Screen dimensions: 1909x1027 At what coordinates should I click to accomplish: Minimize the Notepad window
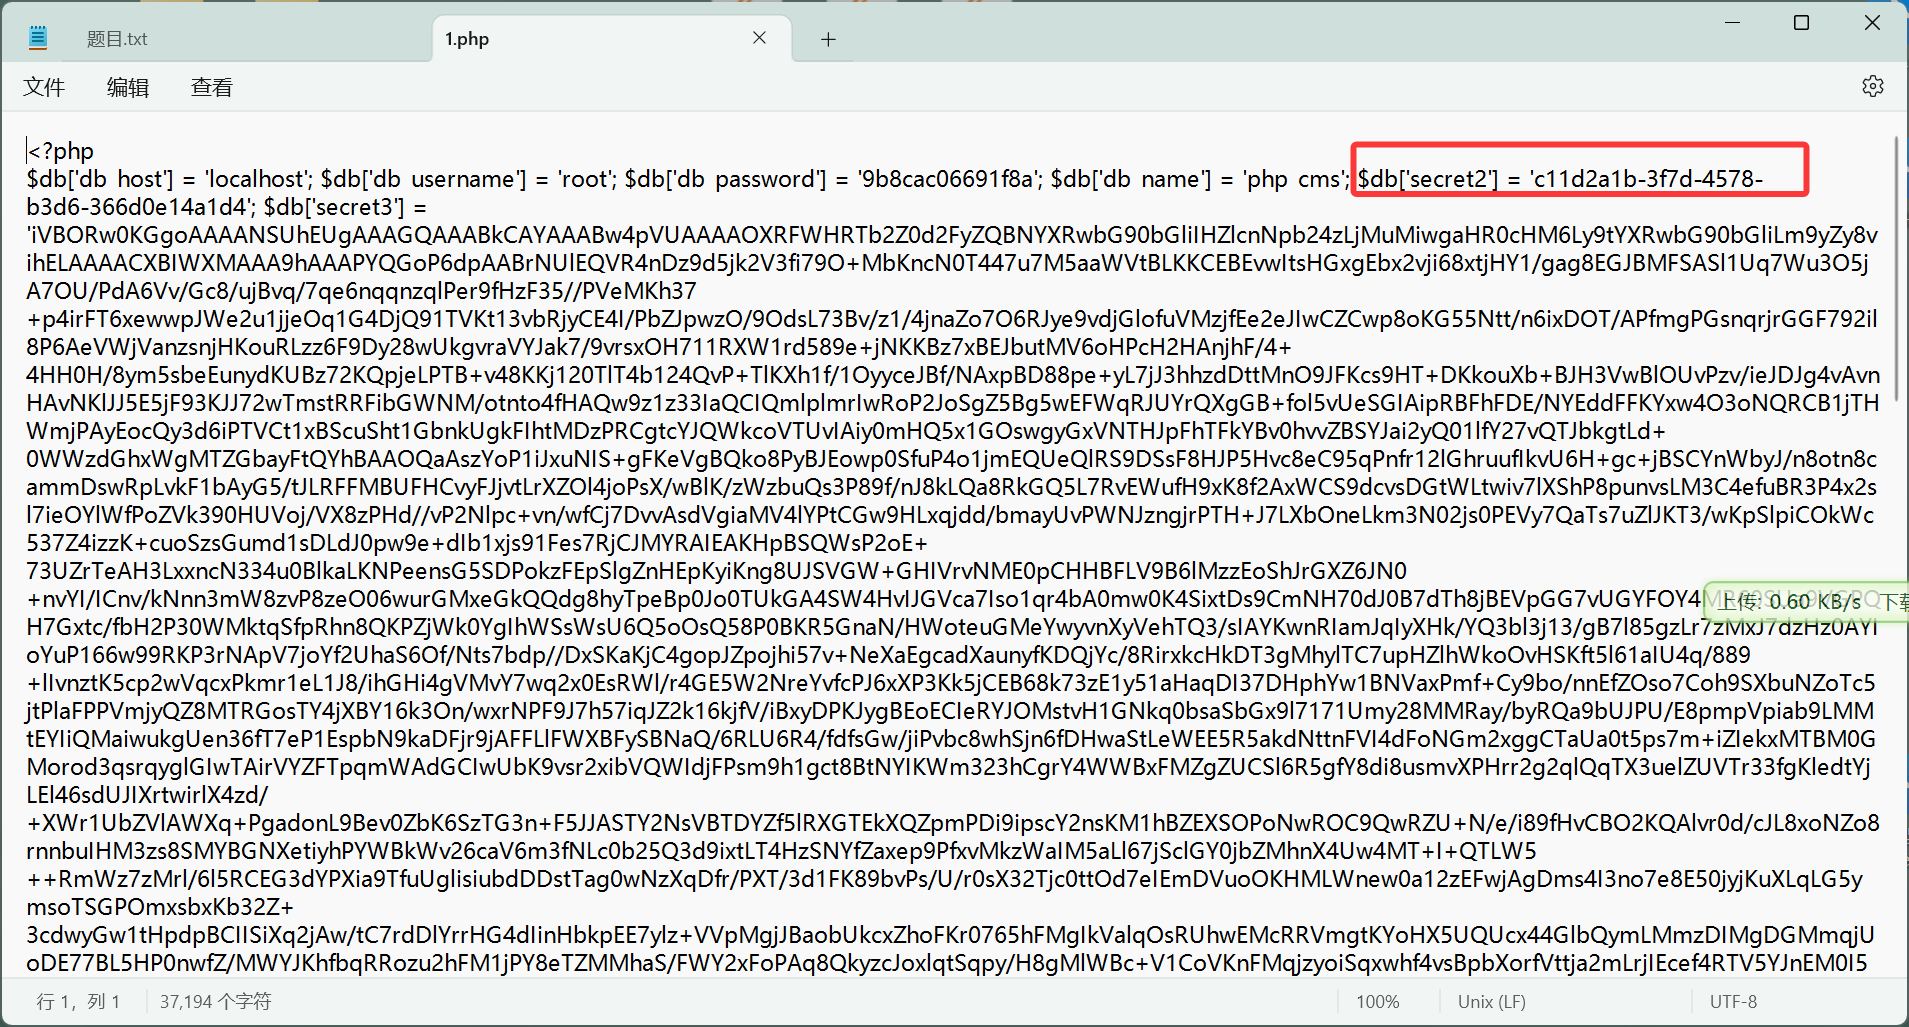pos(1732,22)
